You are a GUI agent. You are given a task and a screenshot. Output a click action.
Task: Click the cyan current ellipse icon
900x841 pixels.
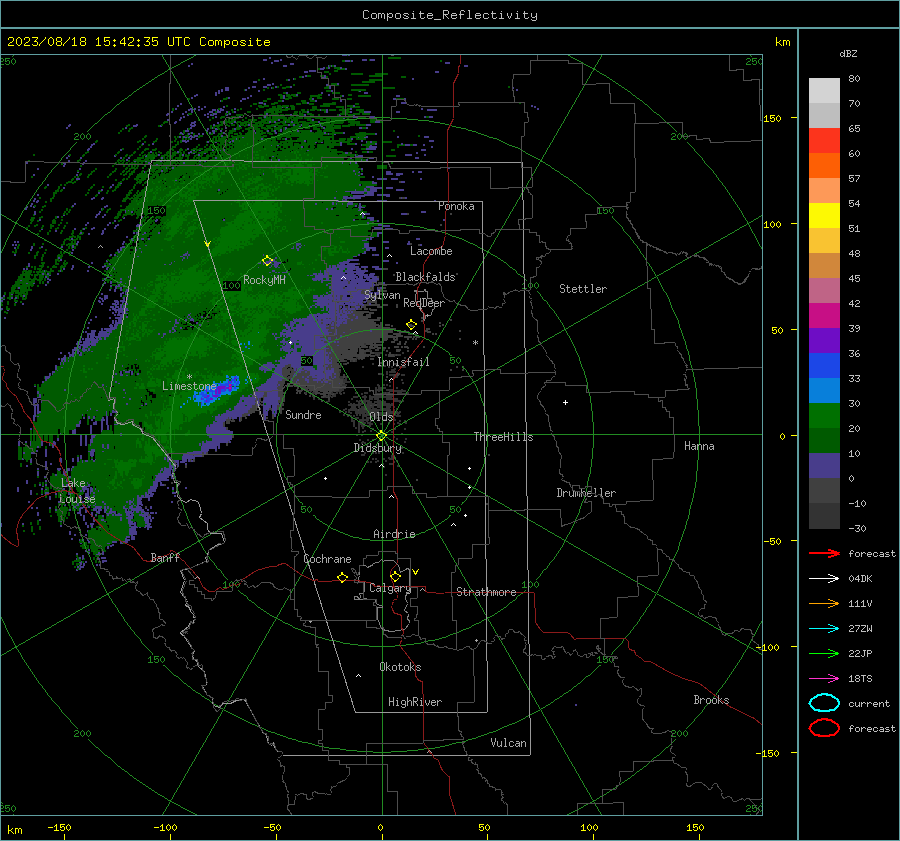[824, 703]
